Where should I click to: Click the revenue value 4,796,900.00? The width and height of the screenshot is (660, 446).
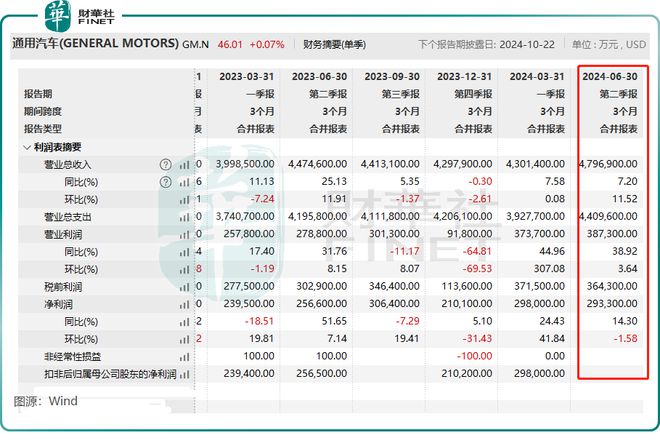(x=609, y=164)
